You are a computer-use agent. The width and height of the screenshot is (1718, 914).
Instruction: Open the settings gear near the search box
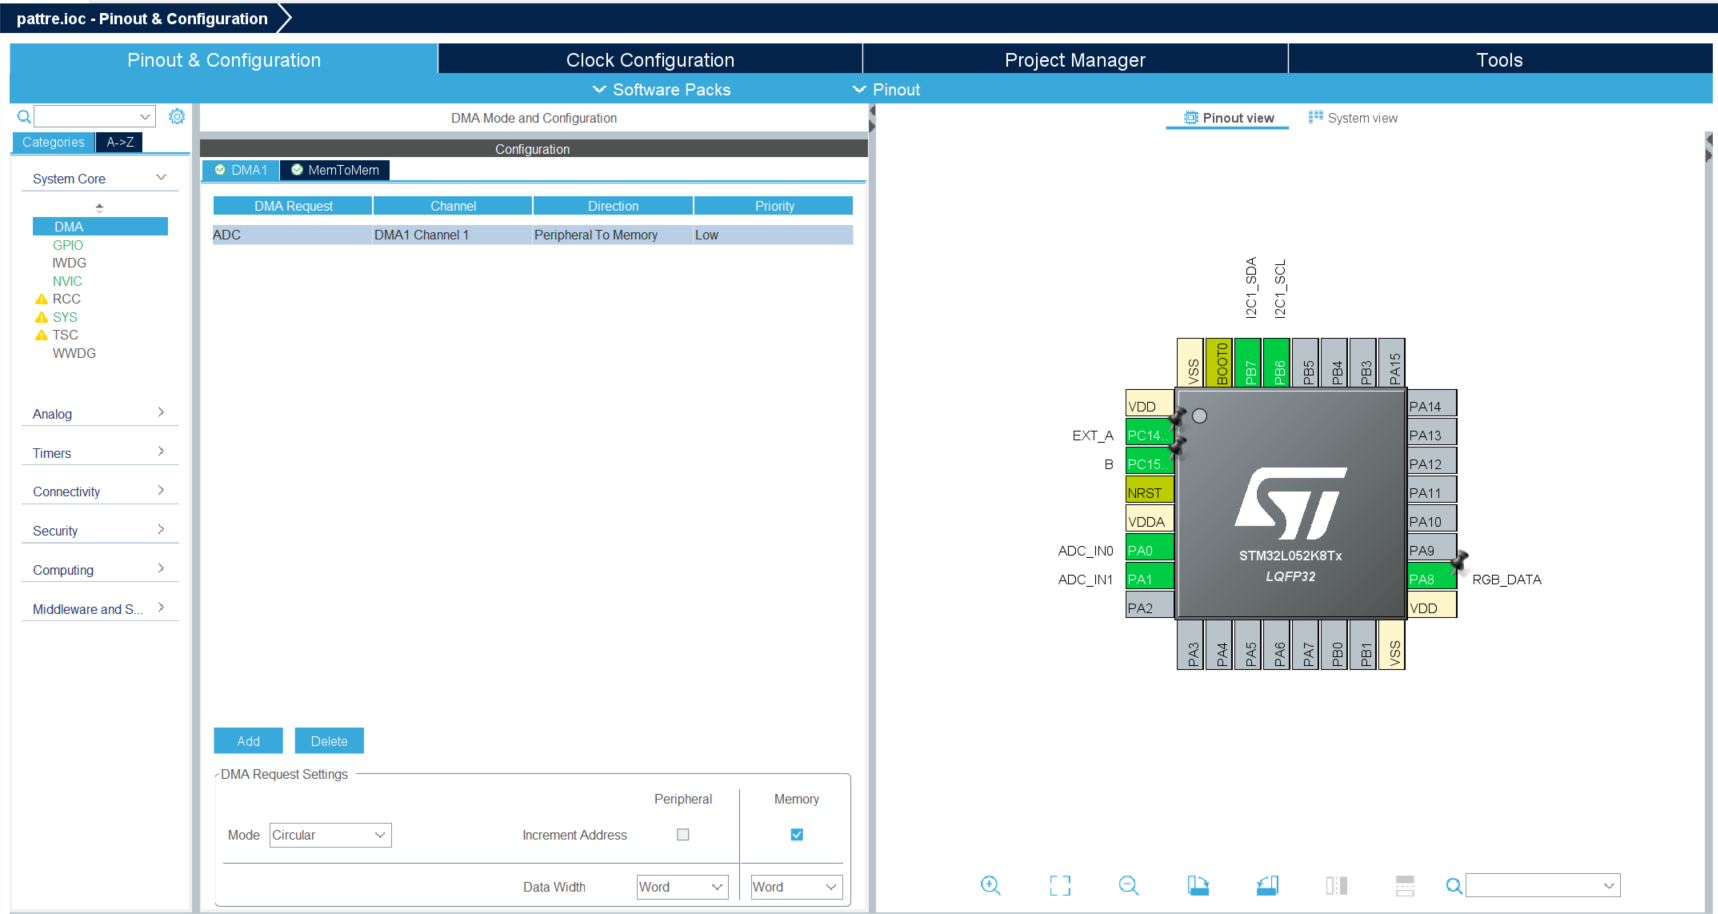coord(177,116)
